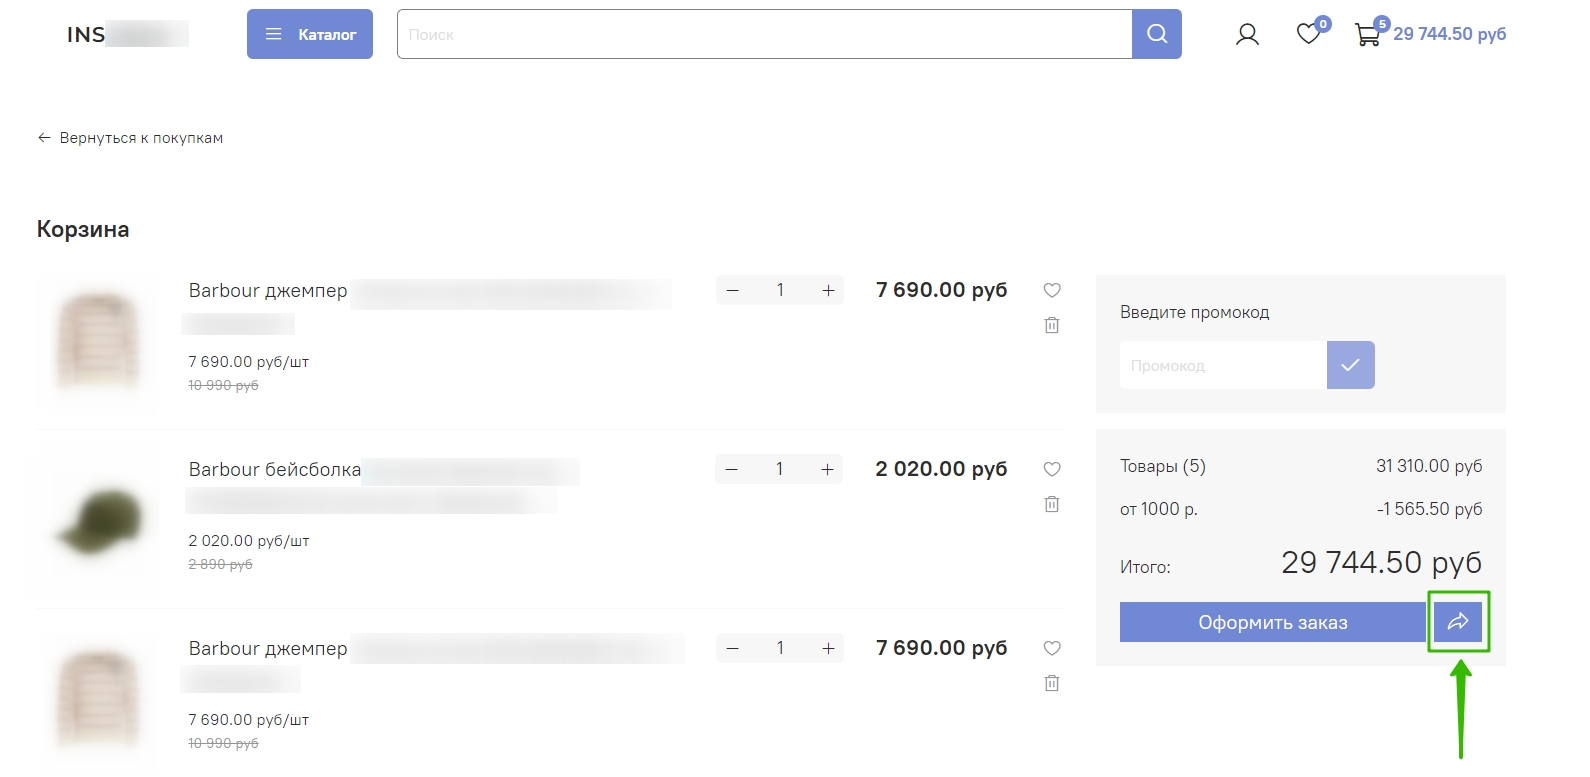
Task: Increase quantity of first Barbour джемпер
Action: point(828,290)
